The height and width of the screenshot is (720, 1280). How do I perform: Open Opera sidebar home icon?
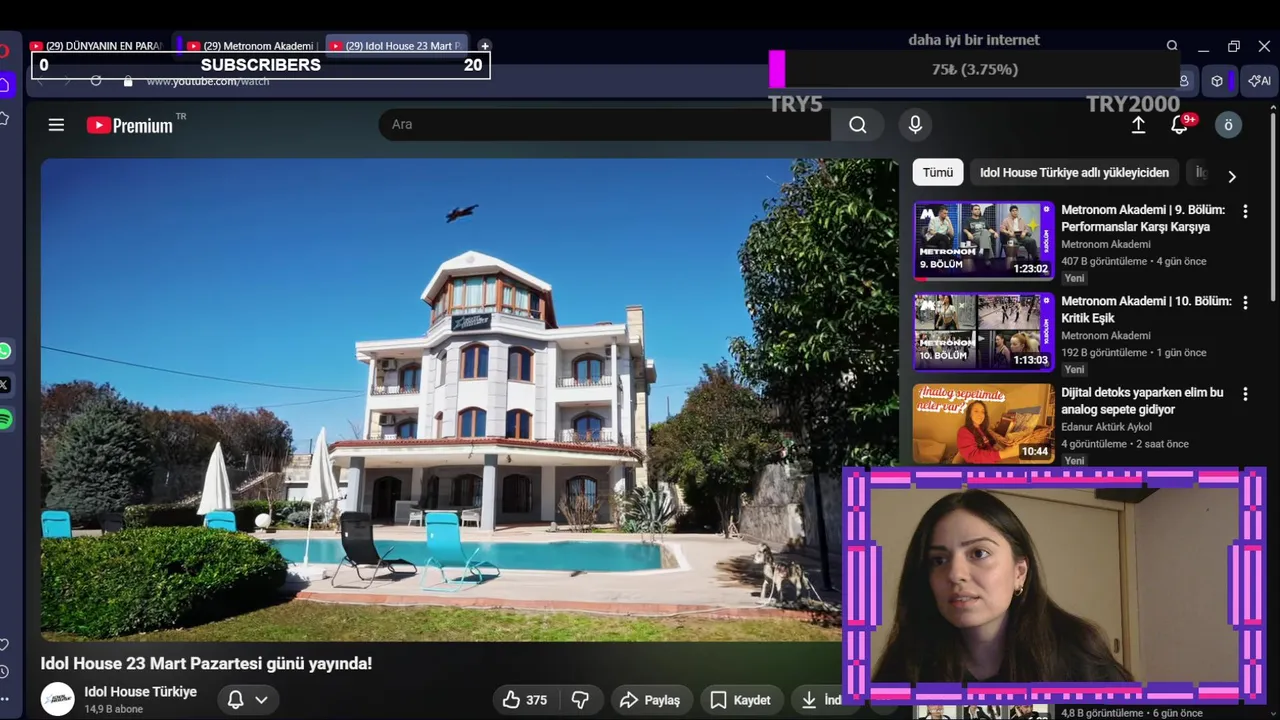click(4, 85)
